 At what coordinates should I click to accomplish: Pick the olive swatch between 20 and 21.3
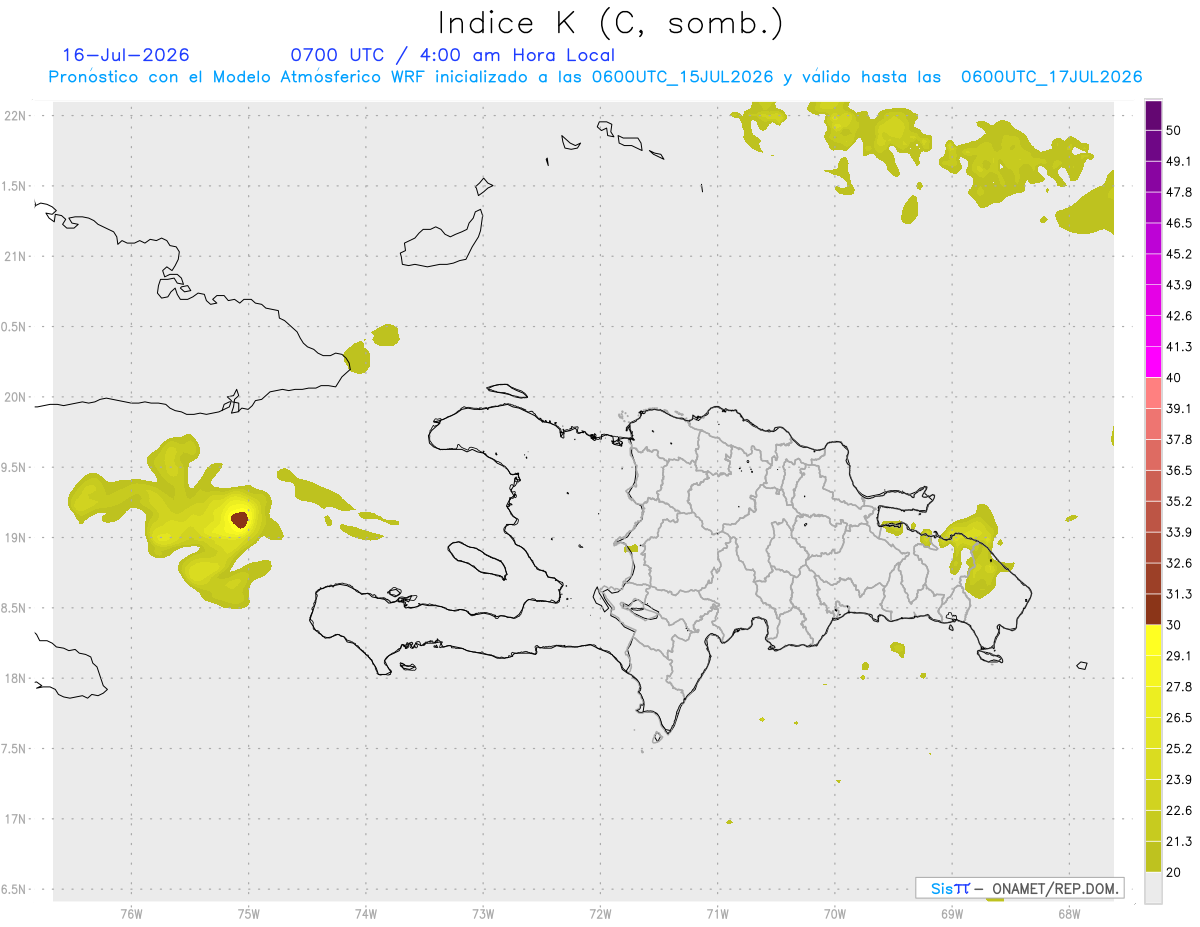(x=1153, y=857)
